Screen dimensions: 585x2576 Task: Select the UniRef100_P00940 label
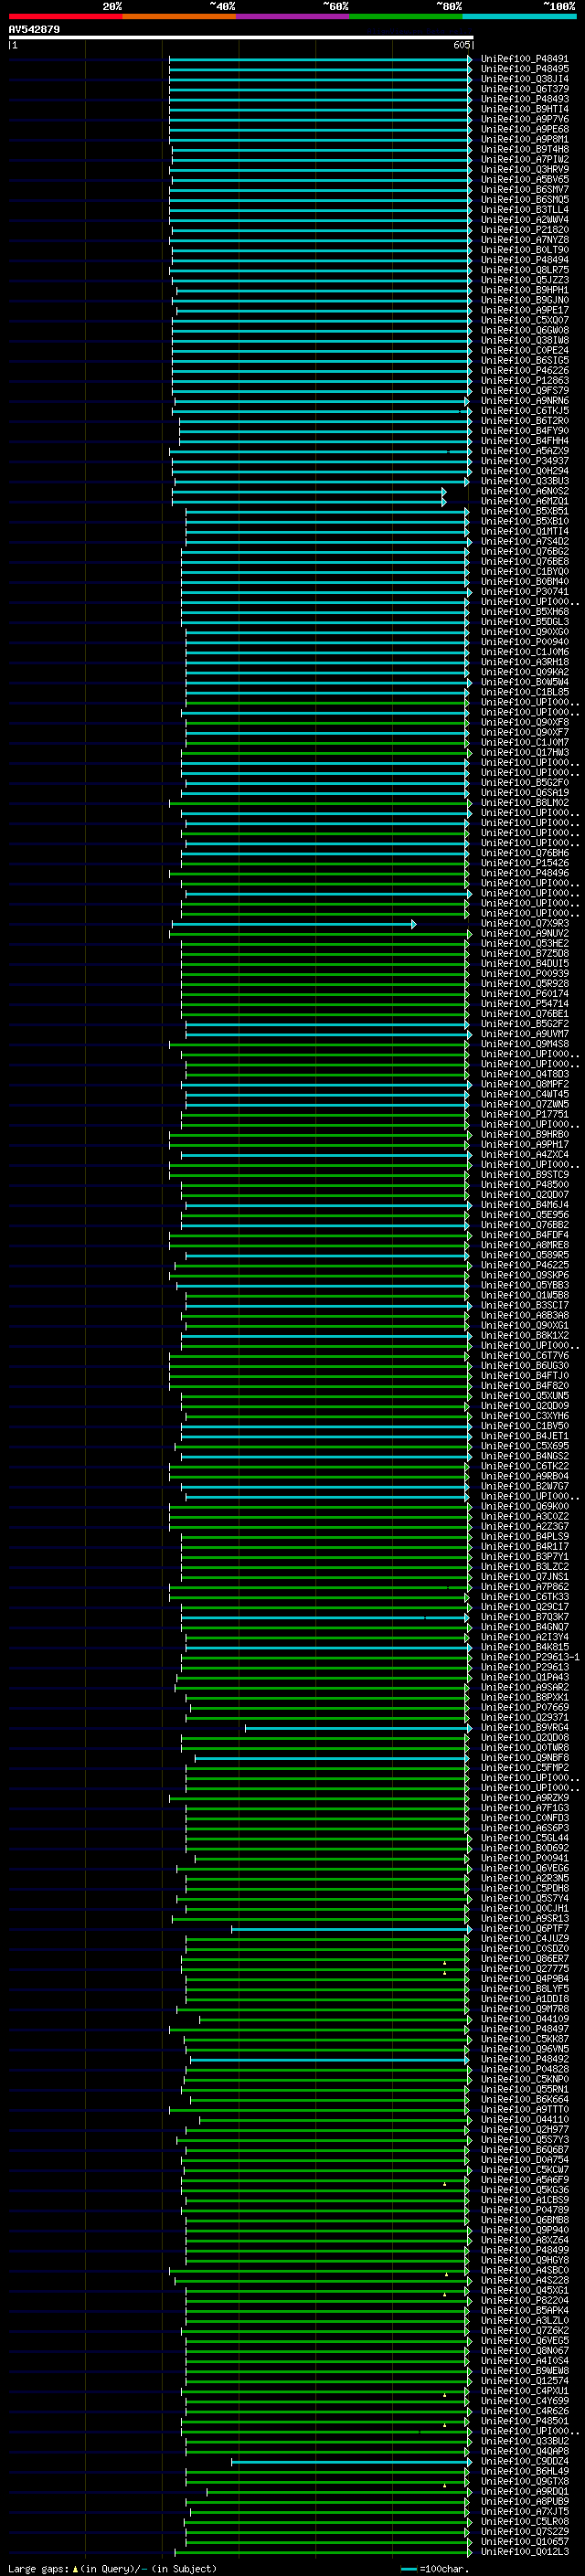[x=525, y=642]
